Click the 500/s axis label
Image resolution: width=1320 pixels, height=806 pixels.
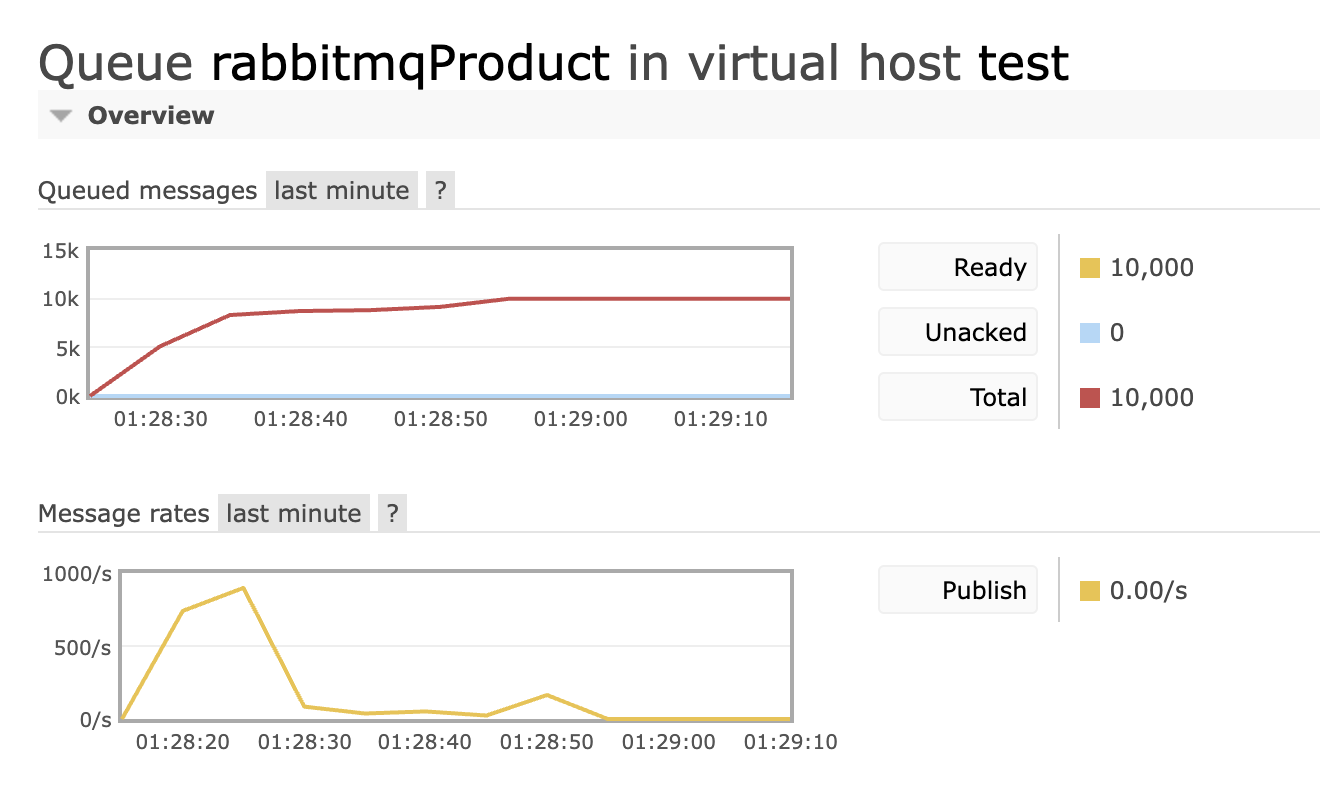pos(84,647)
